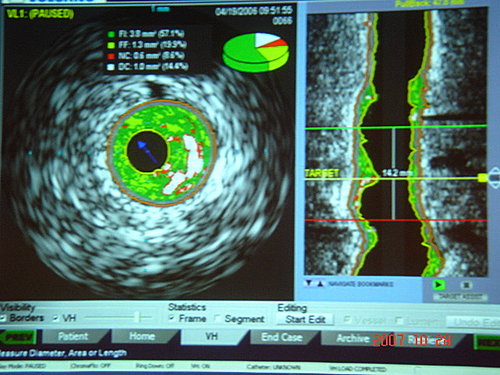Enable Frame statistics checkbox
500x375 pixels.
171,318
